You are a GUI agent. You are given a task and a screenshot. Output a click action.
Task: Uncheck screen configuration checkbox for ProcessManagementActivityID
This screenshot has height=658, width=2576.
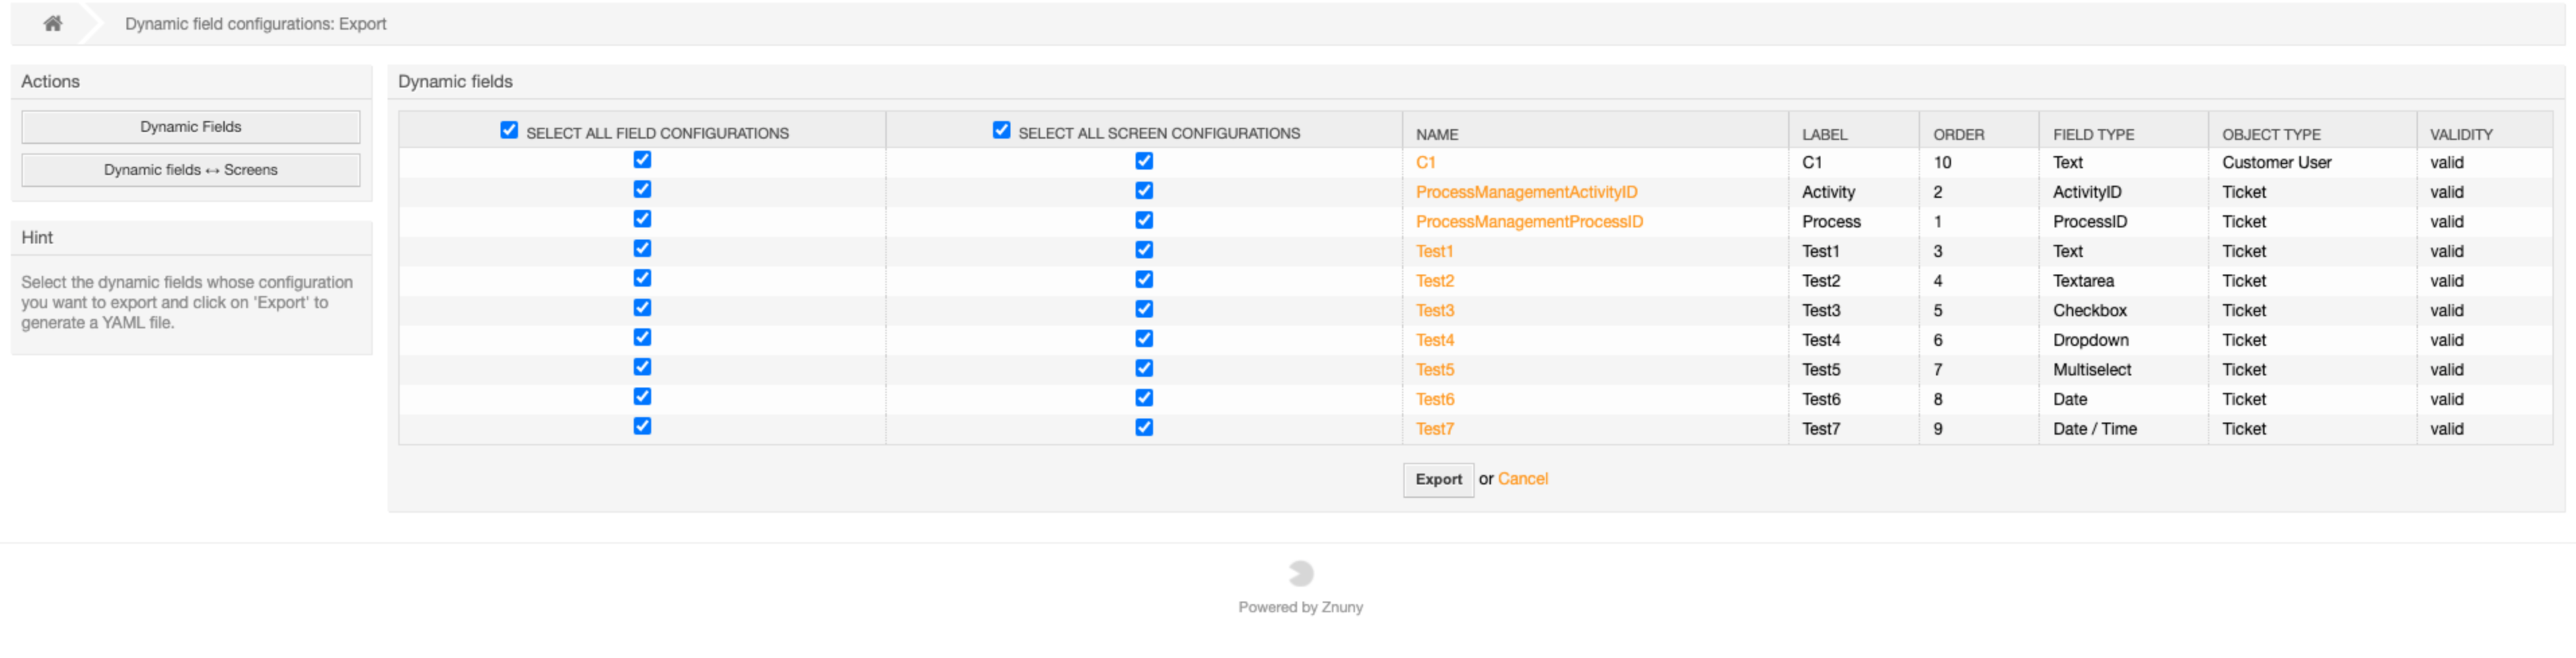coord(1144,190)
